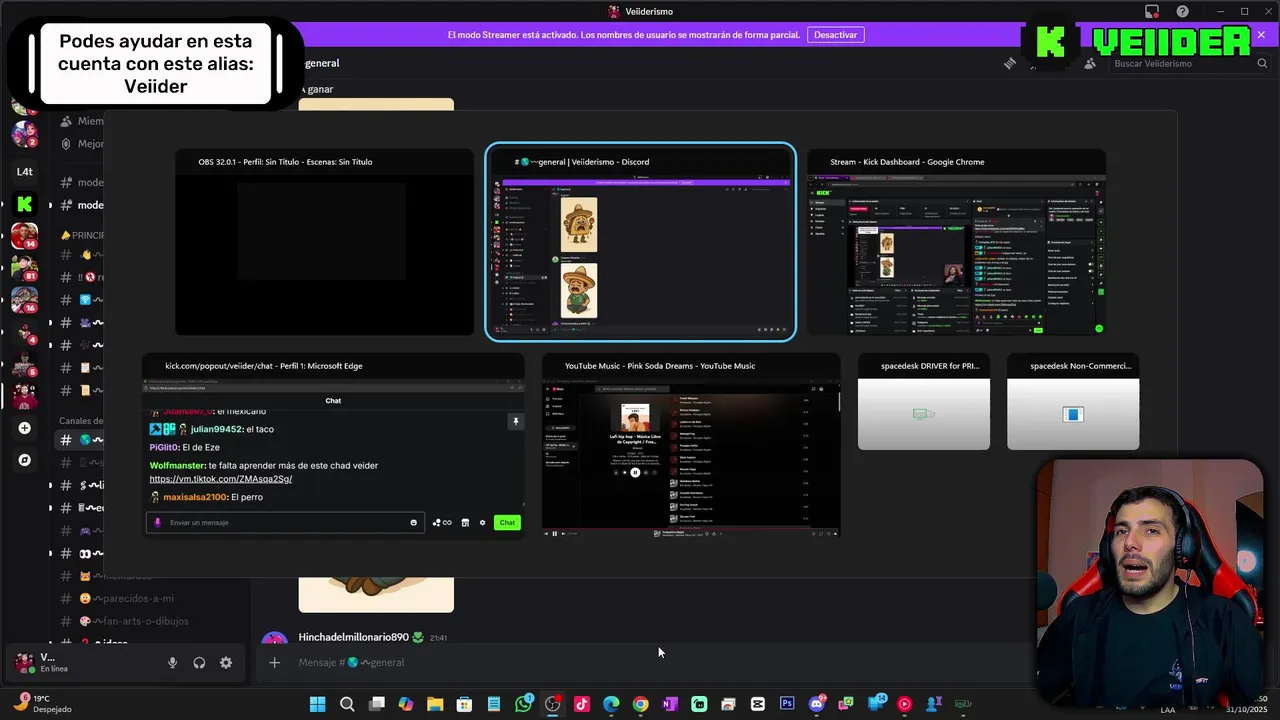The image size is (1280, 720).
Task: Open server icon with 14 notifications badge
Action: click(x=25, y=236)
